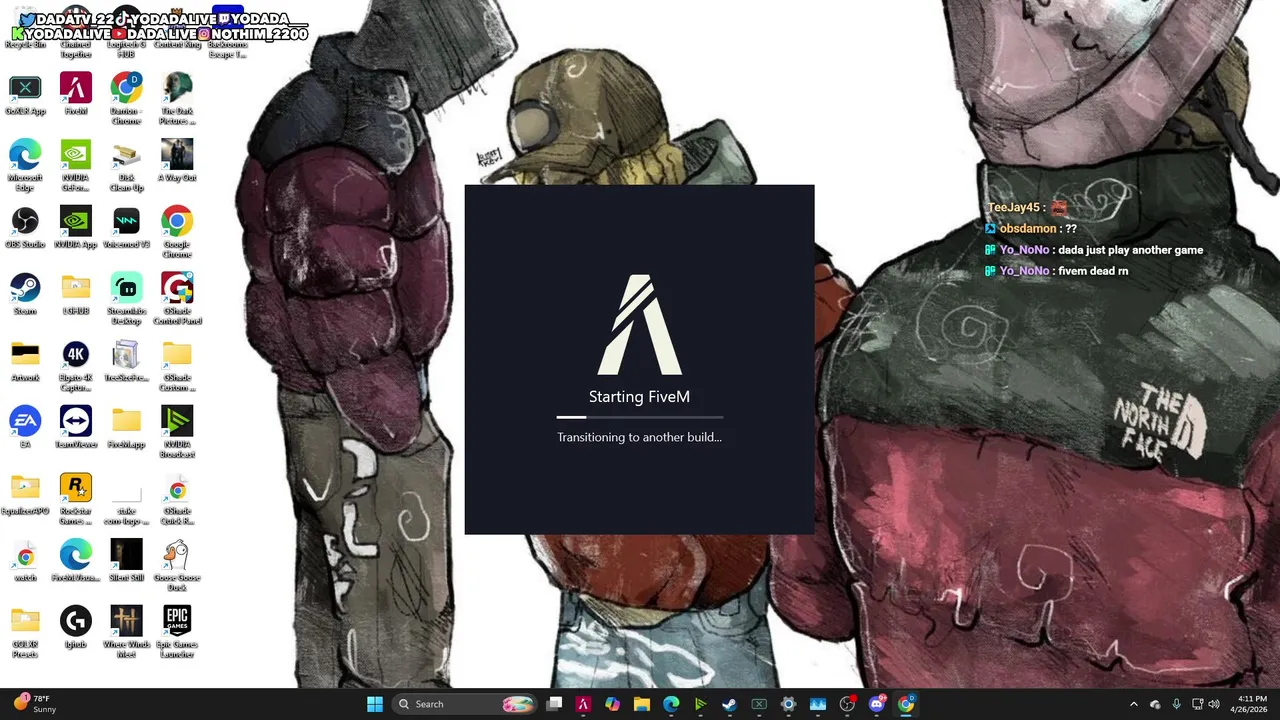Image resolution: width=1280 pixels, height=720 pixels.
Task: Open Steam from the taskbar
Action: [729, 704]
